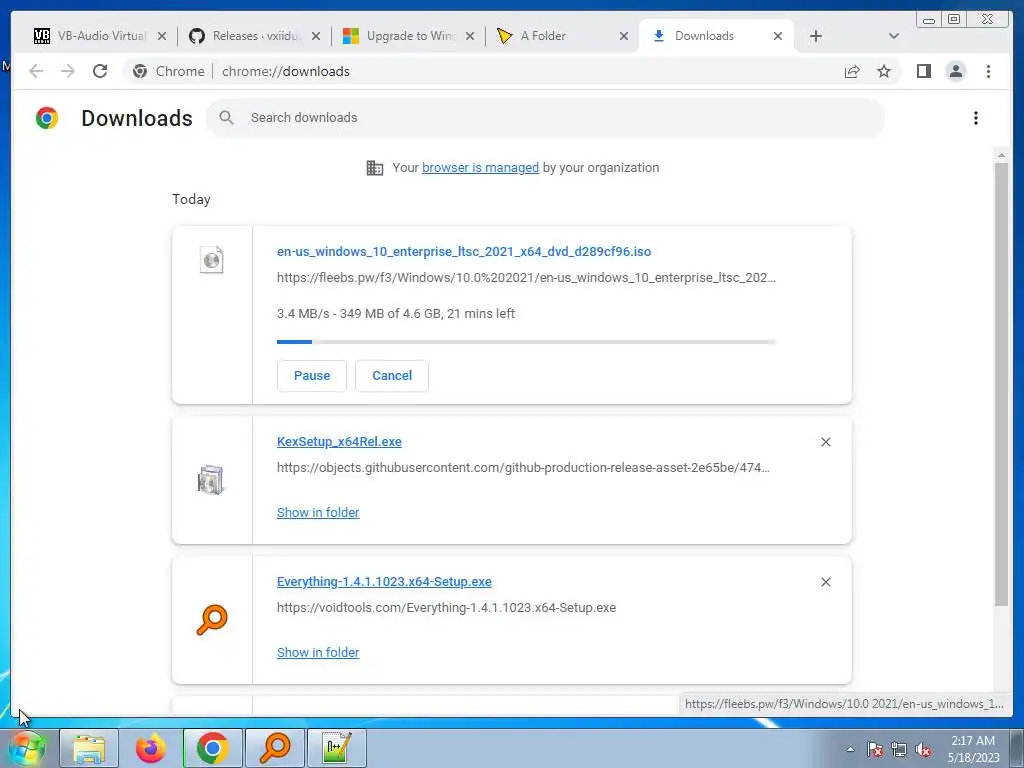
Task: Click the 3.4 MB/s download status text
Action: (x=396, y=313)
